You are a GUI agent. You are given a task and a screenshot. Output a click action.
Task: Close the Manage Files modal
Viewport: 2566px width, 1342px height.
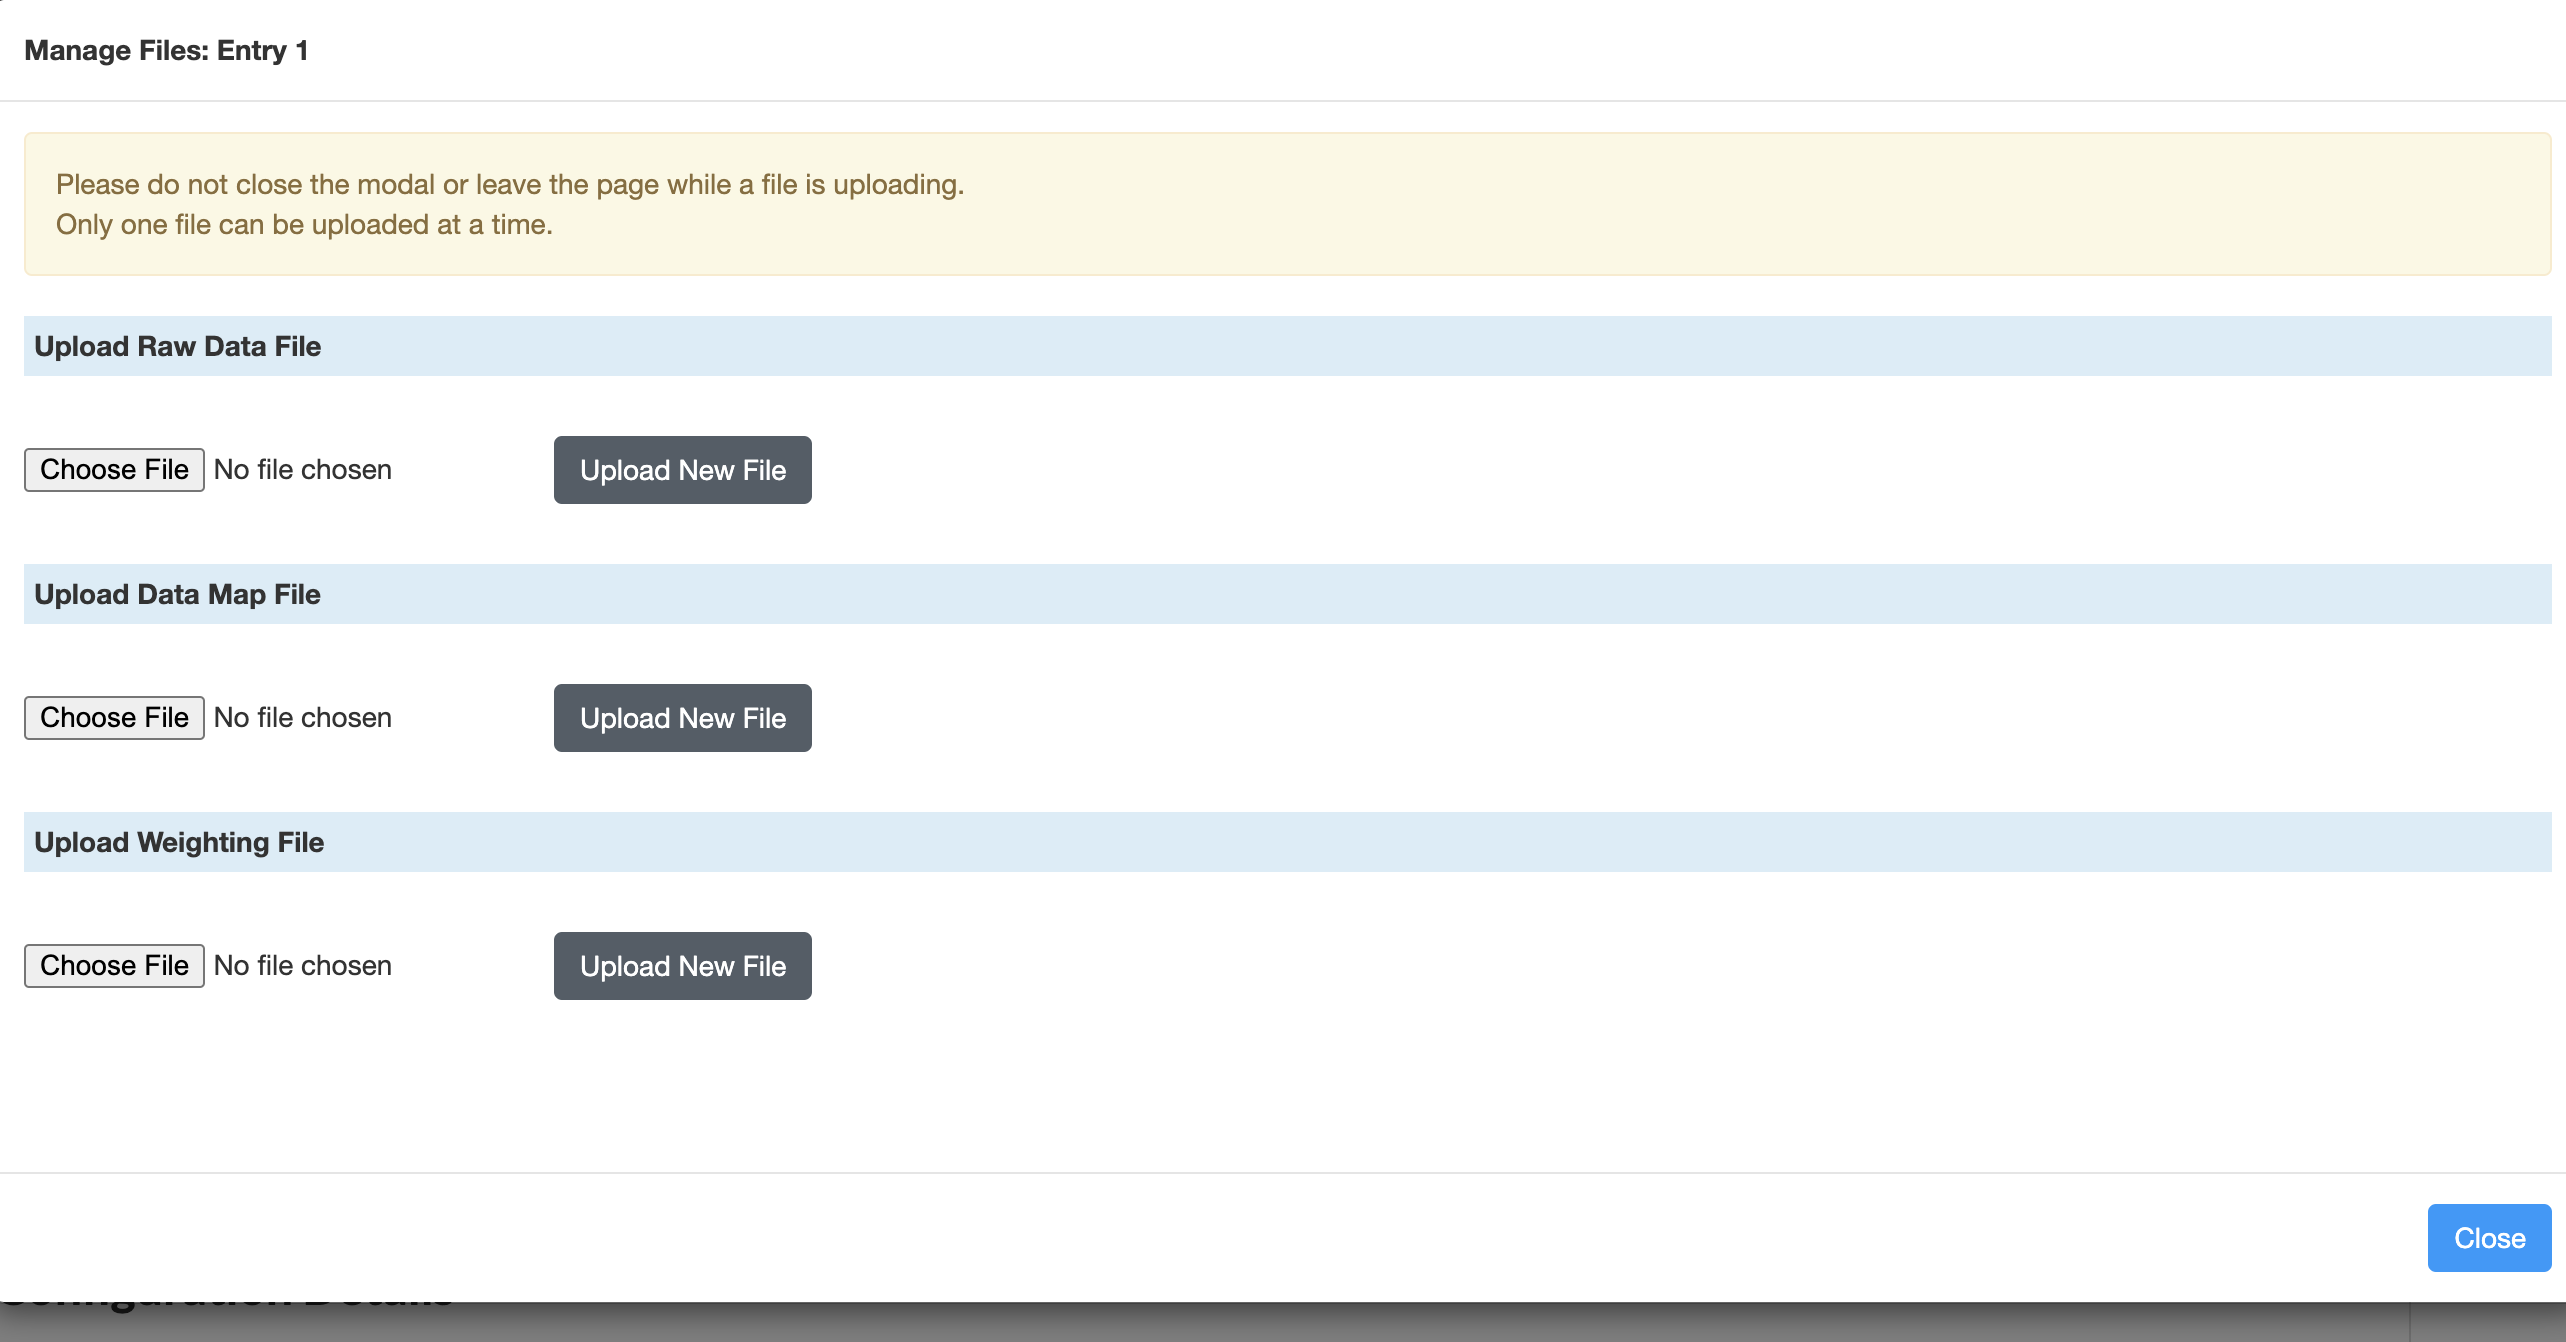tap(2488, 1238)
